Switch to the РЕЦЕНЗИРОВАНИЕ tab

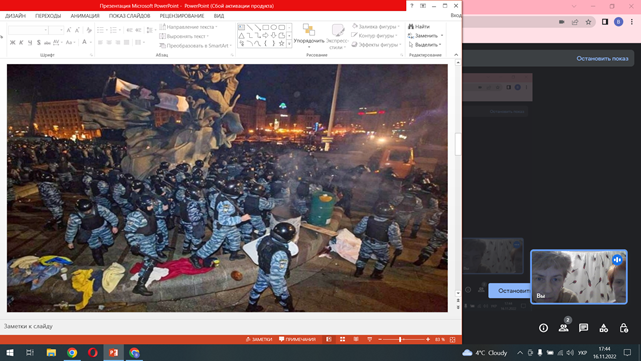[182, 16]
